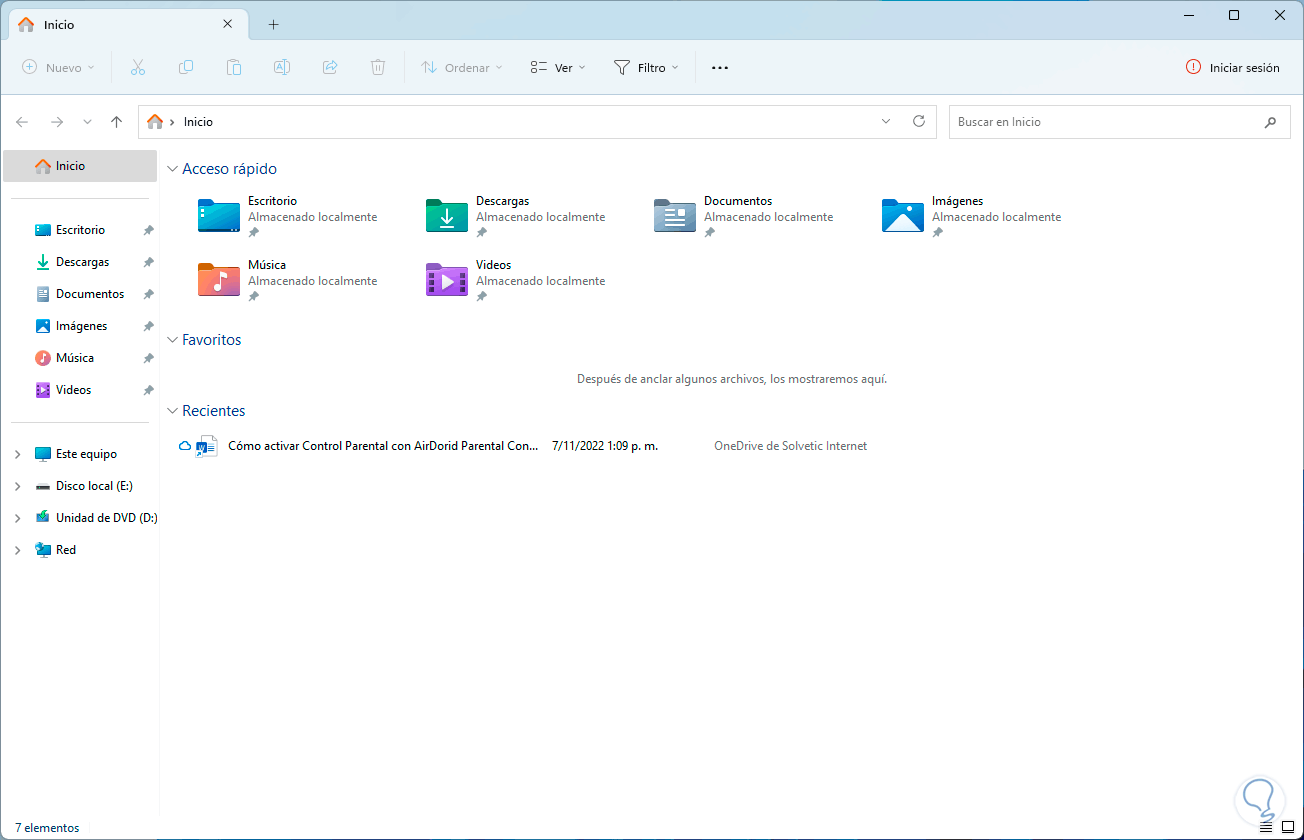Click the Delete (trash) icon
This screenshot has width=1304, height=840.
pos(378,67)
